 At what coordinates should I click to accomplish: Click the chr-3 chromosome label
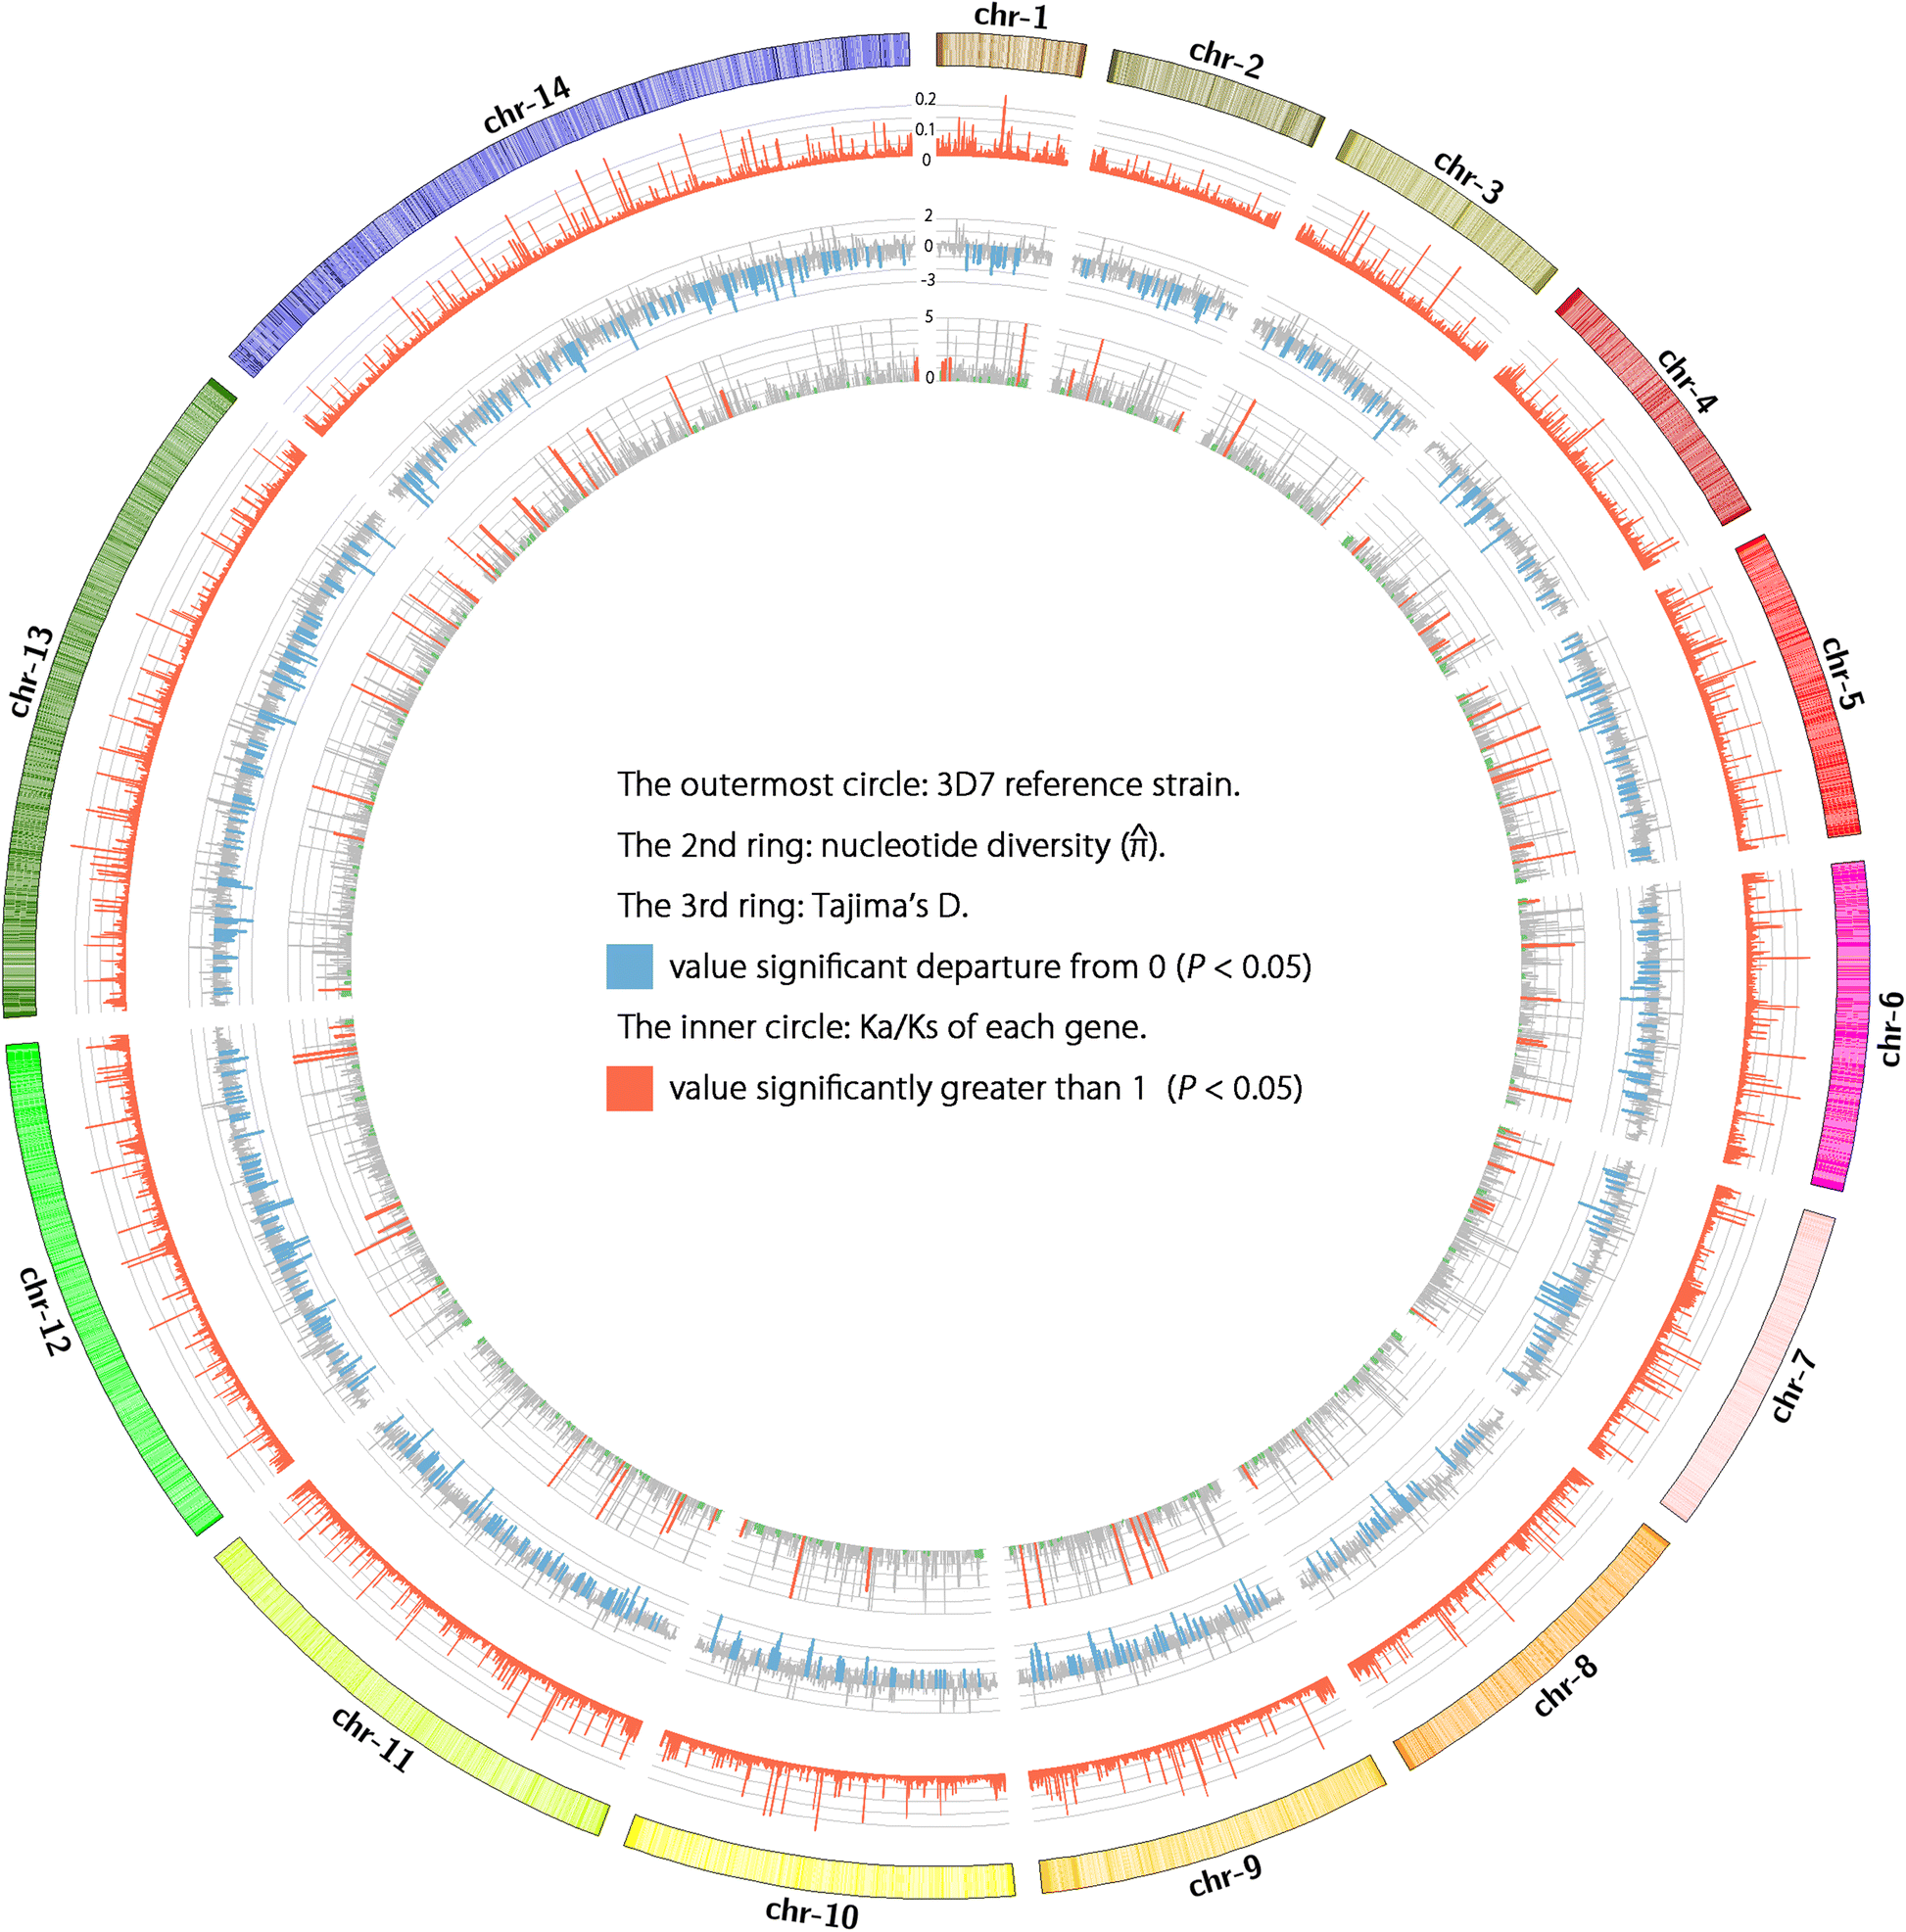(x=1467, y=177)
